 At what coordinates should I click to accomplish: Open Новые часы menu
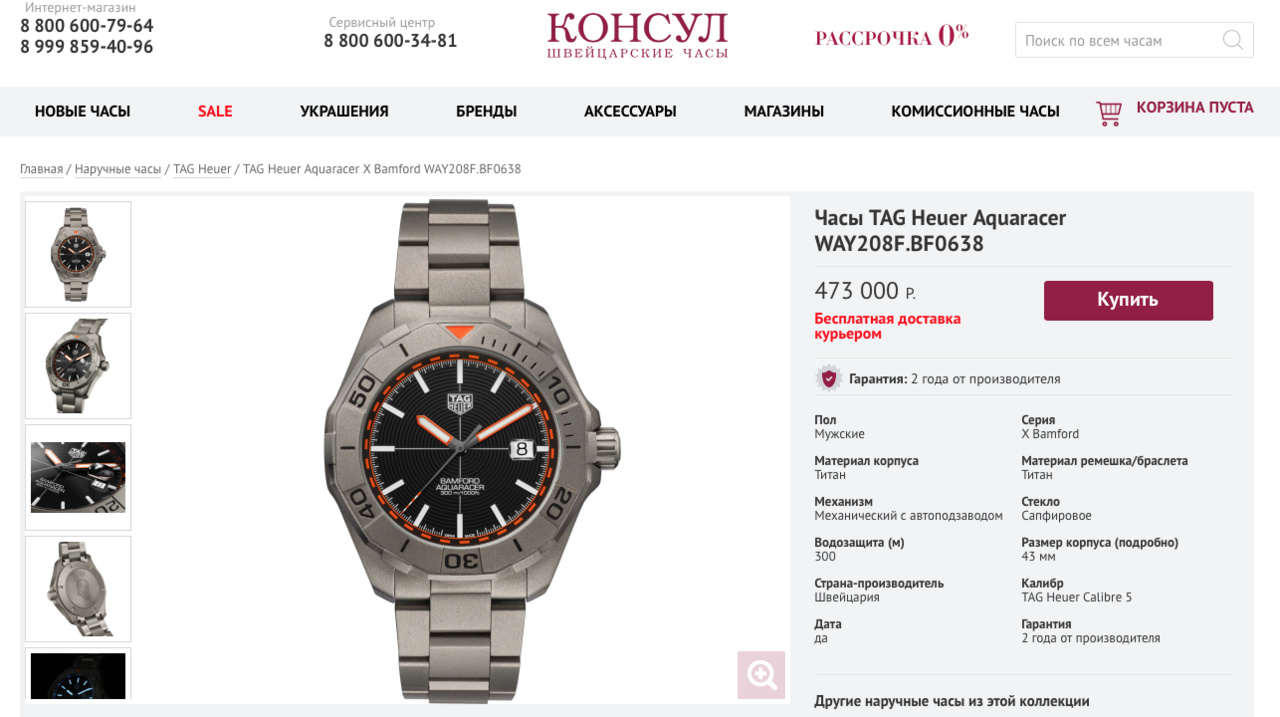(82, 111)
